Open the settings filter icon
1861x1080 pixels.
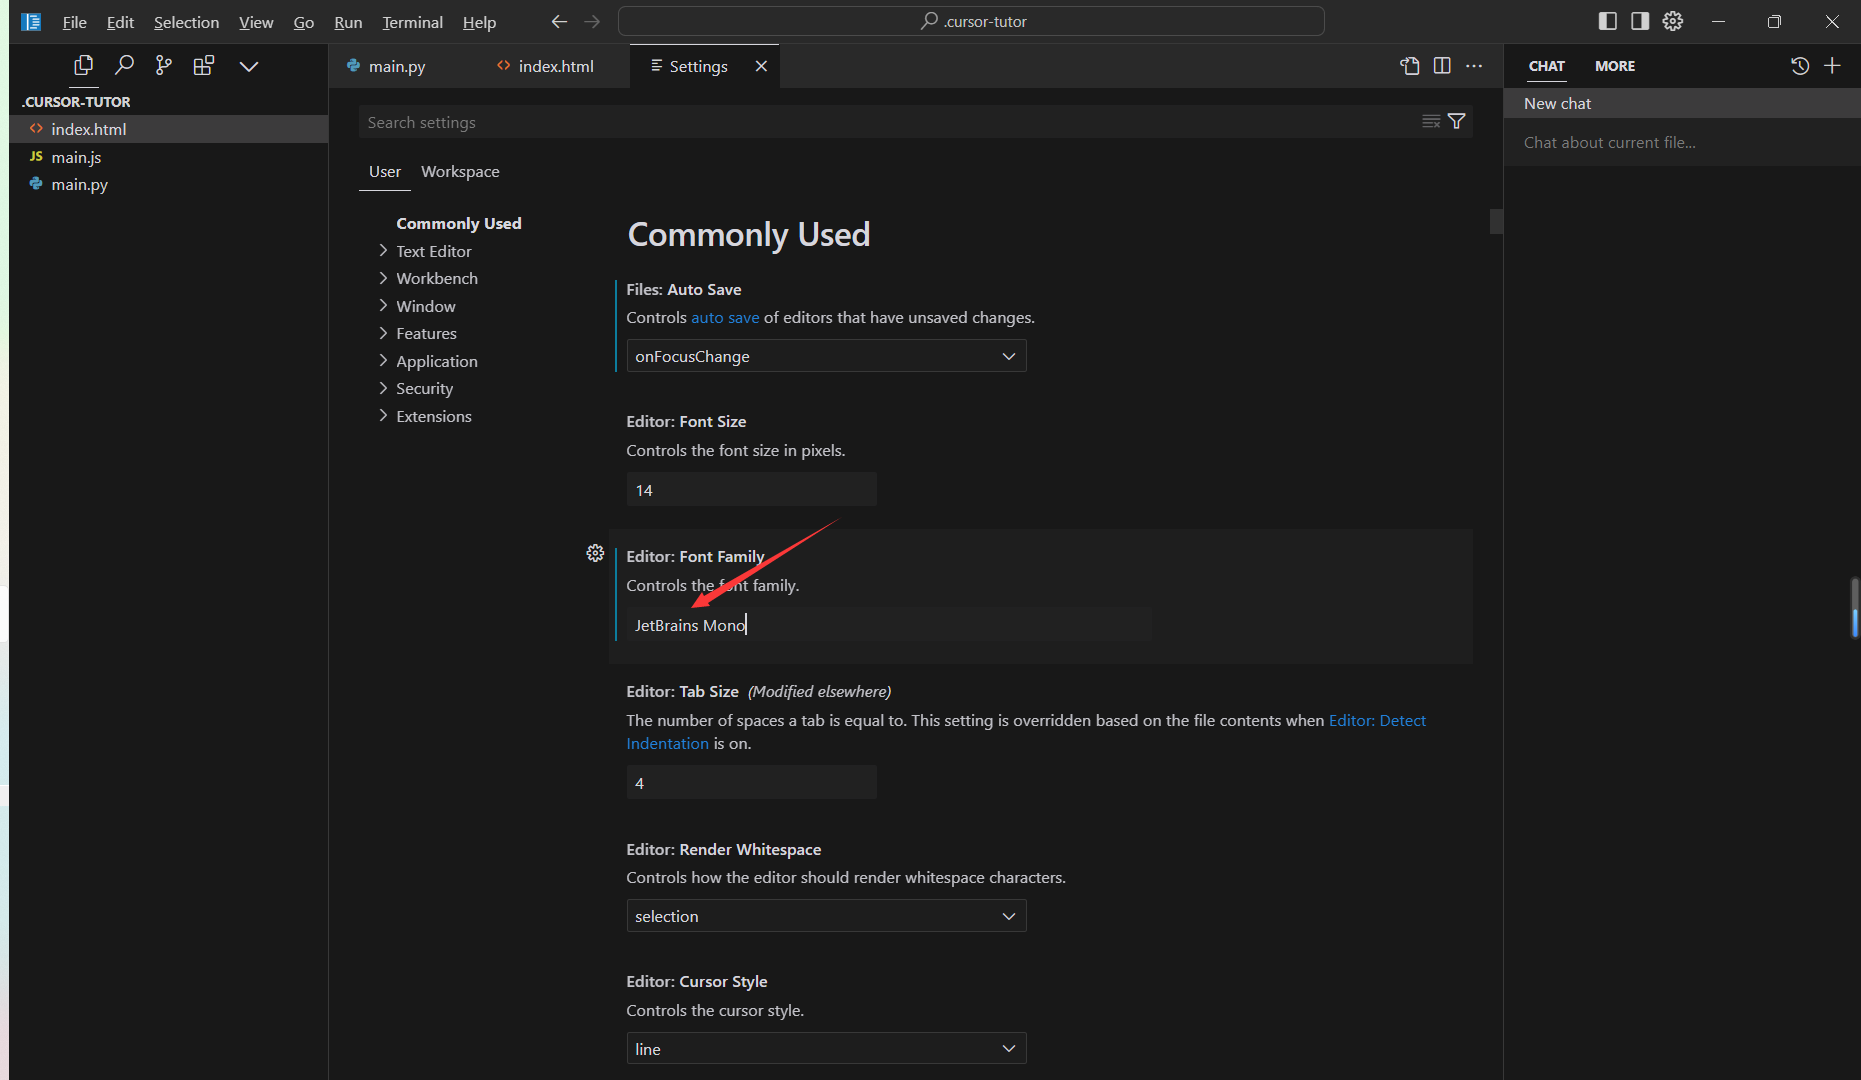point(1457,121)
